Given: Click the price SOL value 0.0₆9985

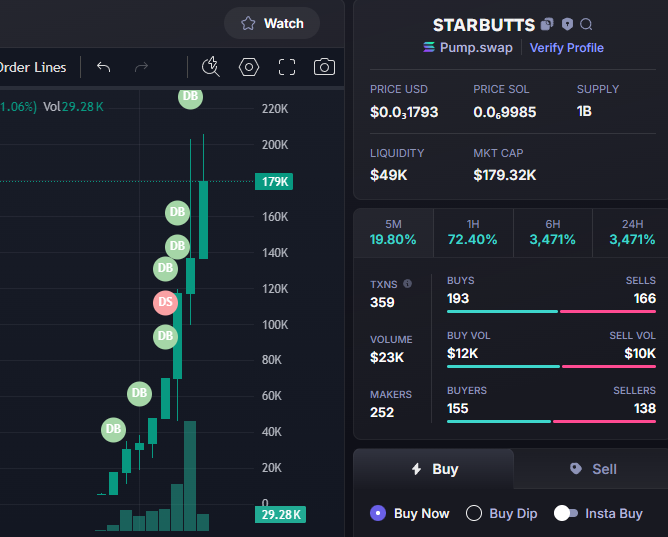Looking at the screenshot, I should point(504,112).
